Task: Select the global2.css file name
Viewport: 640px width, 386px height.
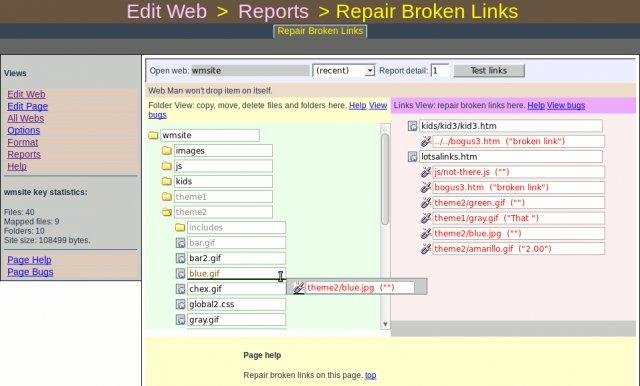Action: (x=236, y=304)
